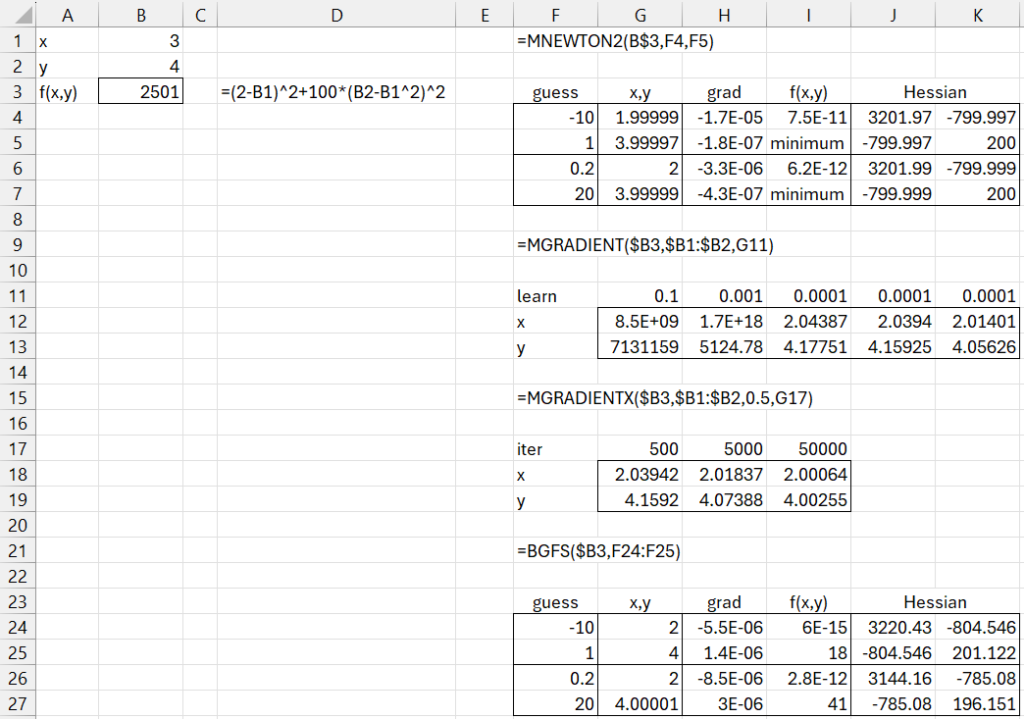Image resolution: width=1024 pixels, height=719 pixels.
Task: Select the Rosenbrock formula cell in column D
Action: [x=336, y=91]
